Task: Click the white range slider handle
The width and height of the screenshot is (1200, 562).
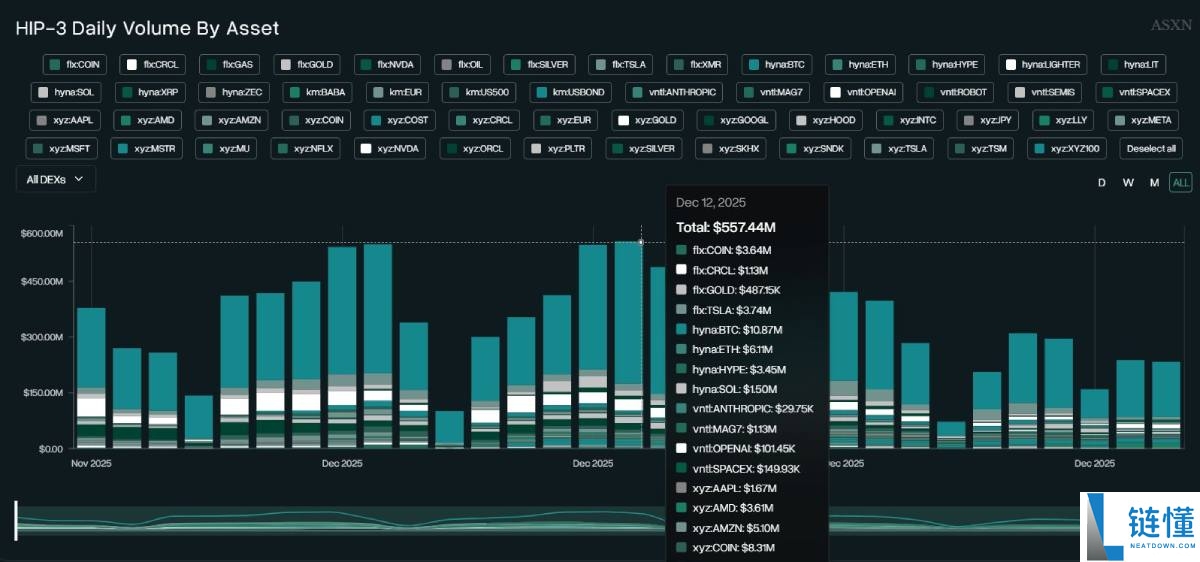Action: click(x=16, y=521)
